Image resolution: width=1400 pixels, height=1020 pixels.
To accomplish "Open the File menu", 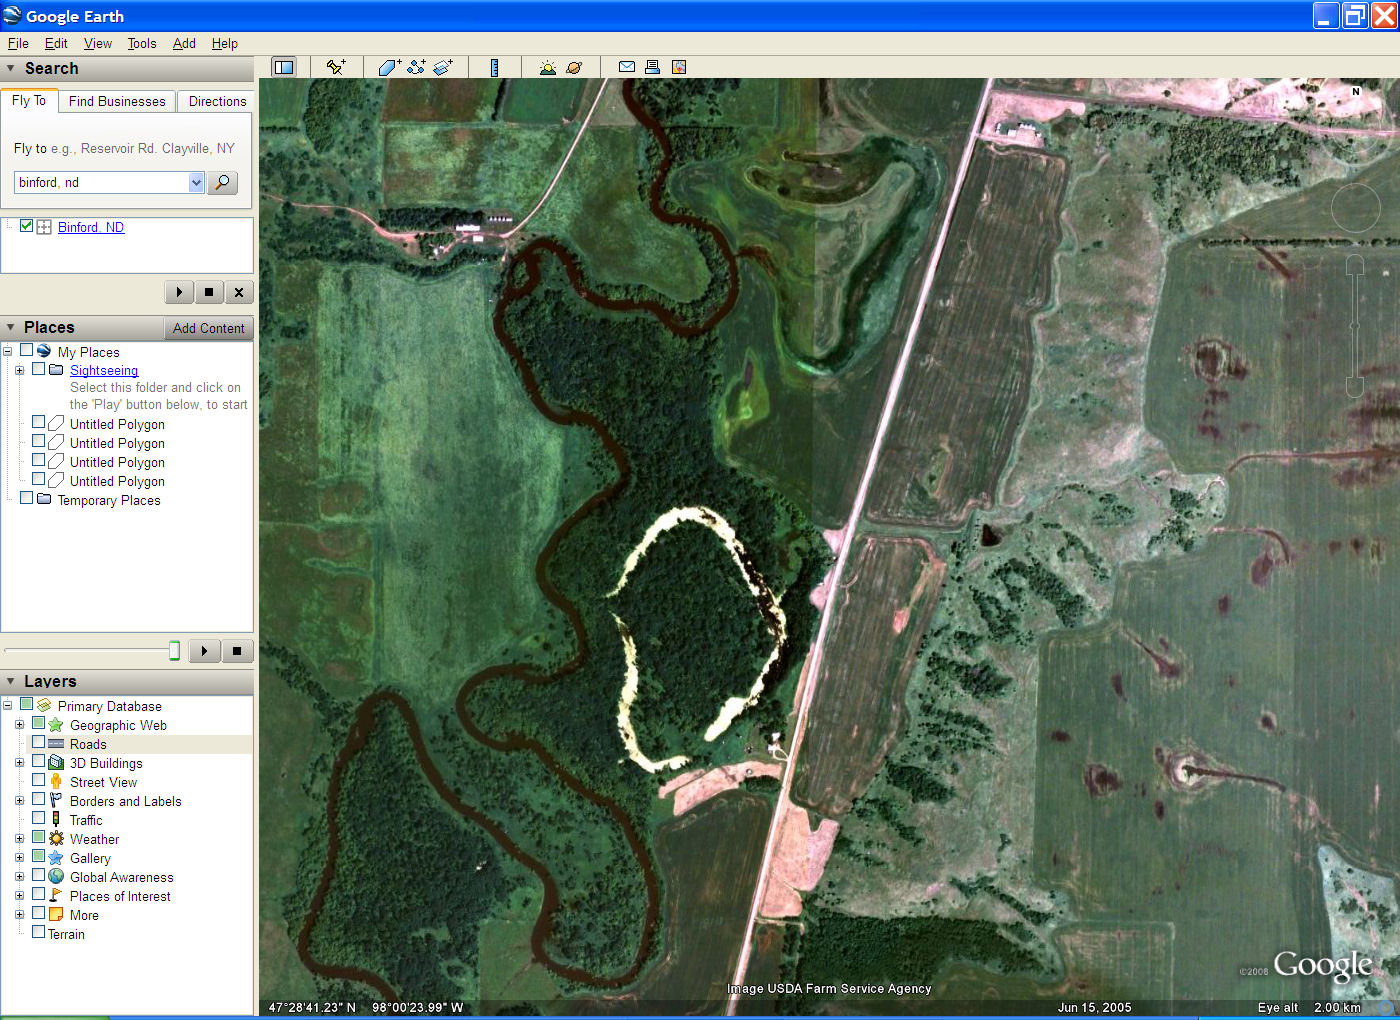I will point(18,43).
